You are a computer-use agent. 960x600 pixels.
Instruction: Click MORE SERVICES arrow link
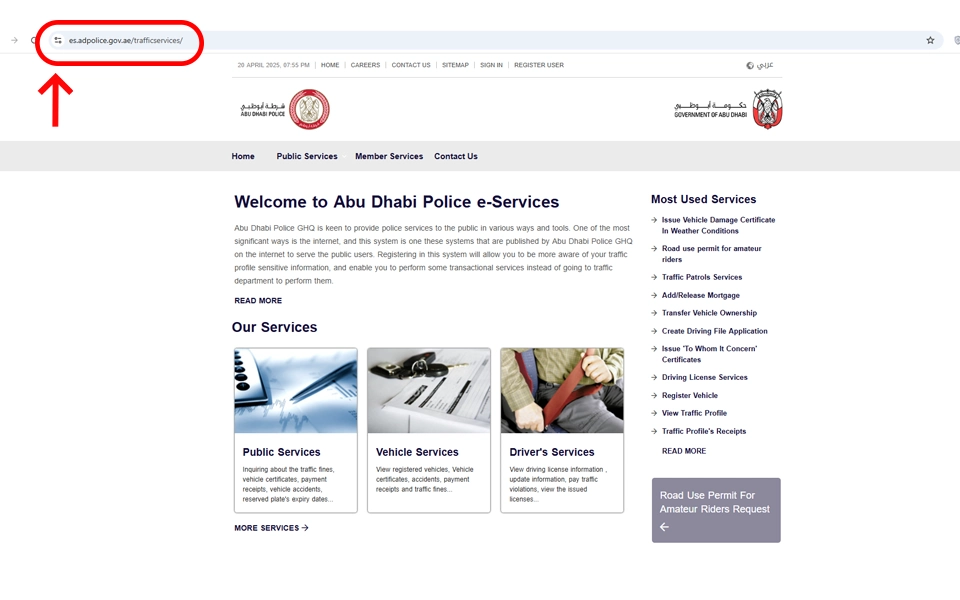[271, 528]
